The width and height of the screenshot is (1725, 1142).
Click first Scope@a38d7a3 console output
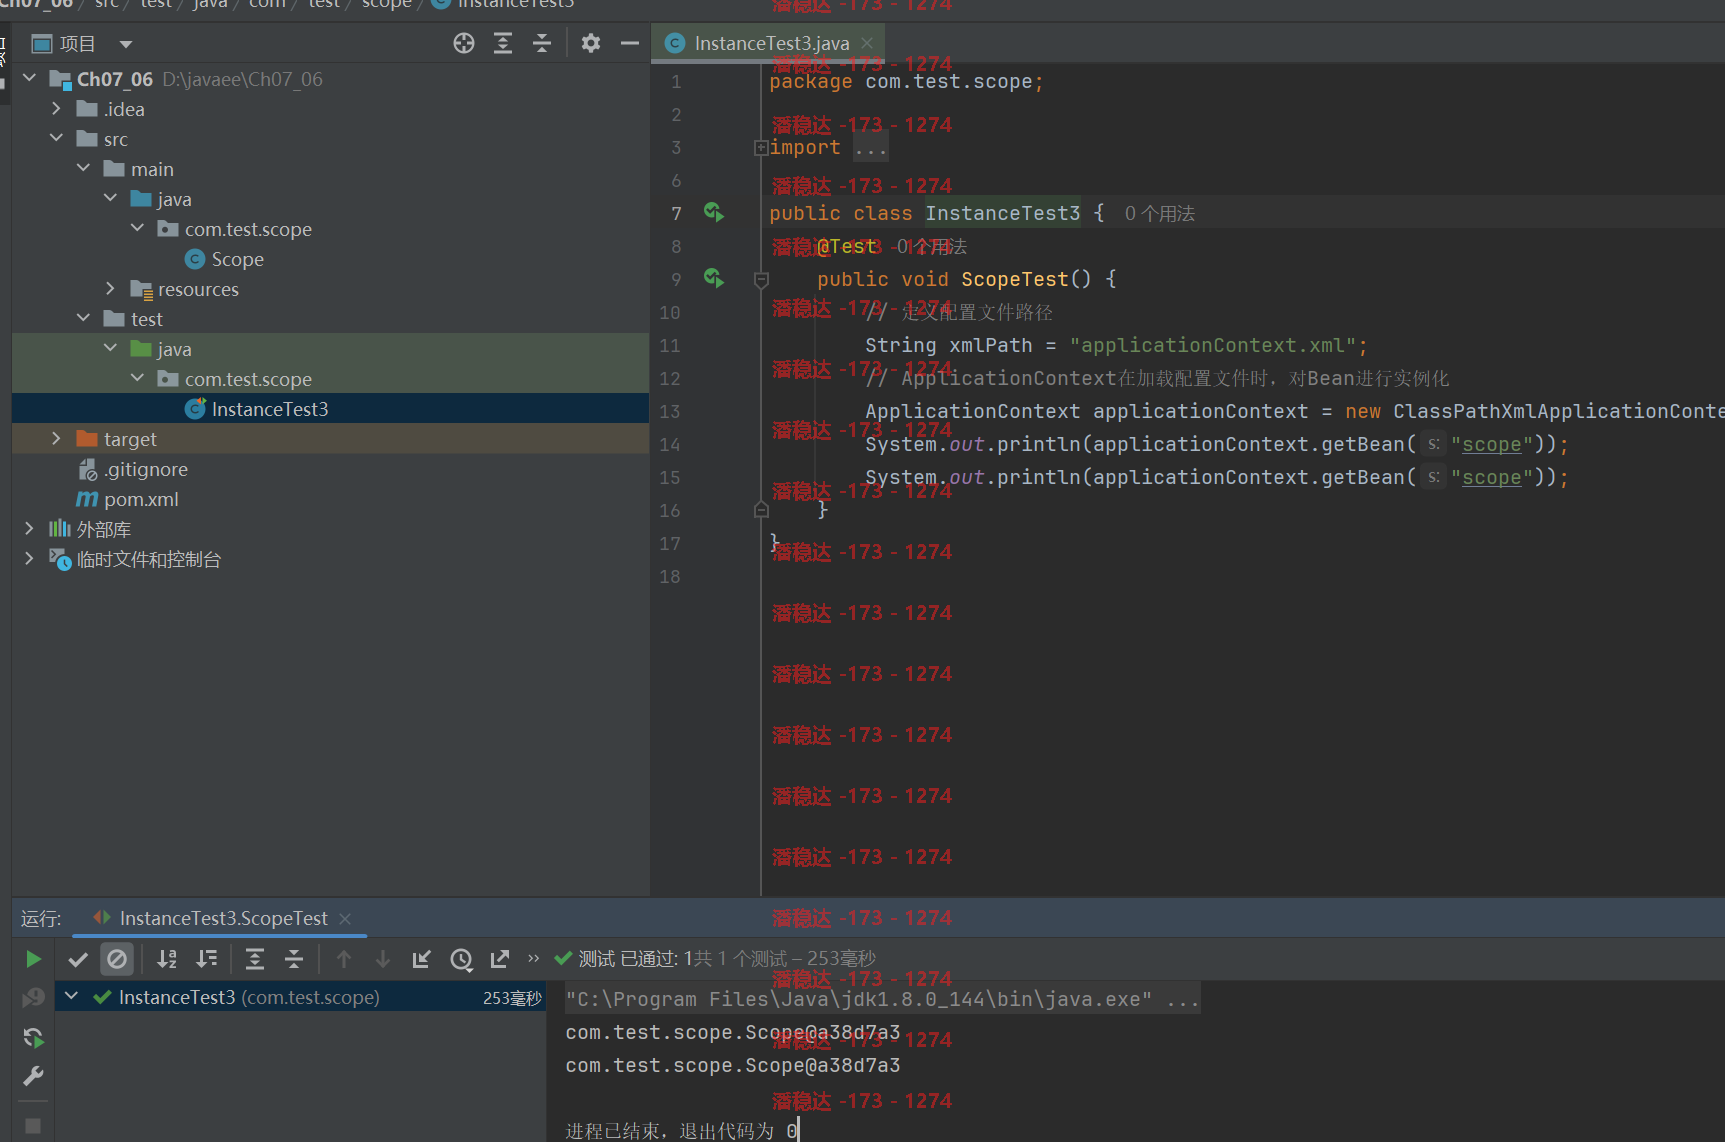click(x=732, y=1032)
